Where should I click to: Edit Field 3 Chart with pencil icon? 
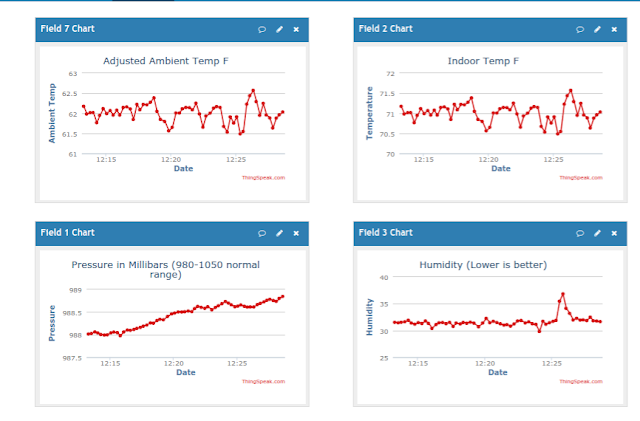(x=597, y=233)
